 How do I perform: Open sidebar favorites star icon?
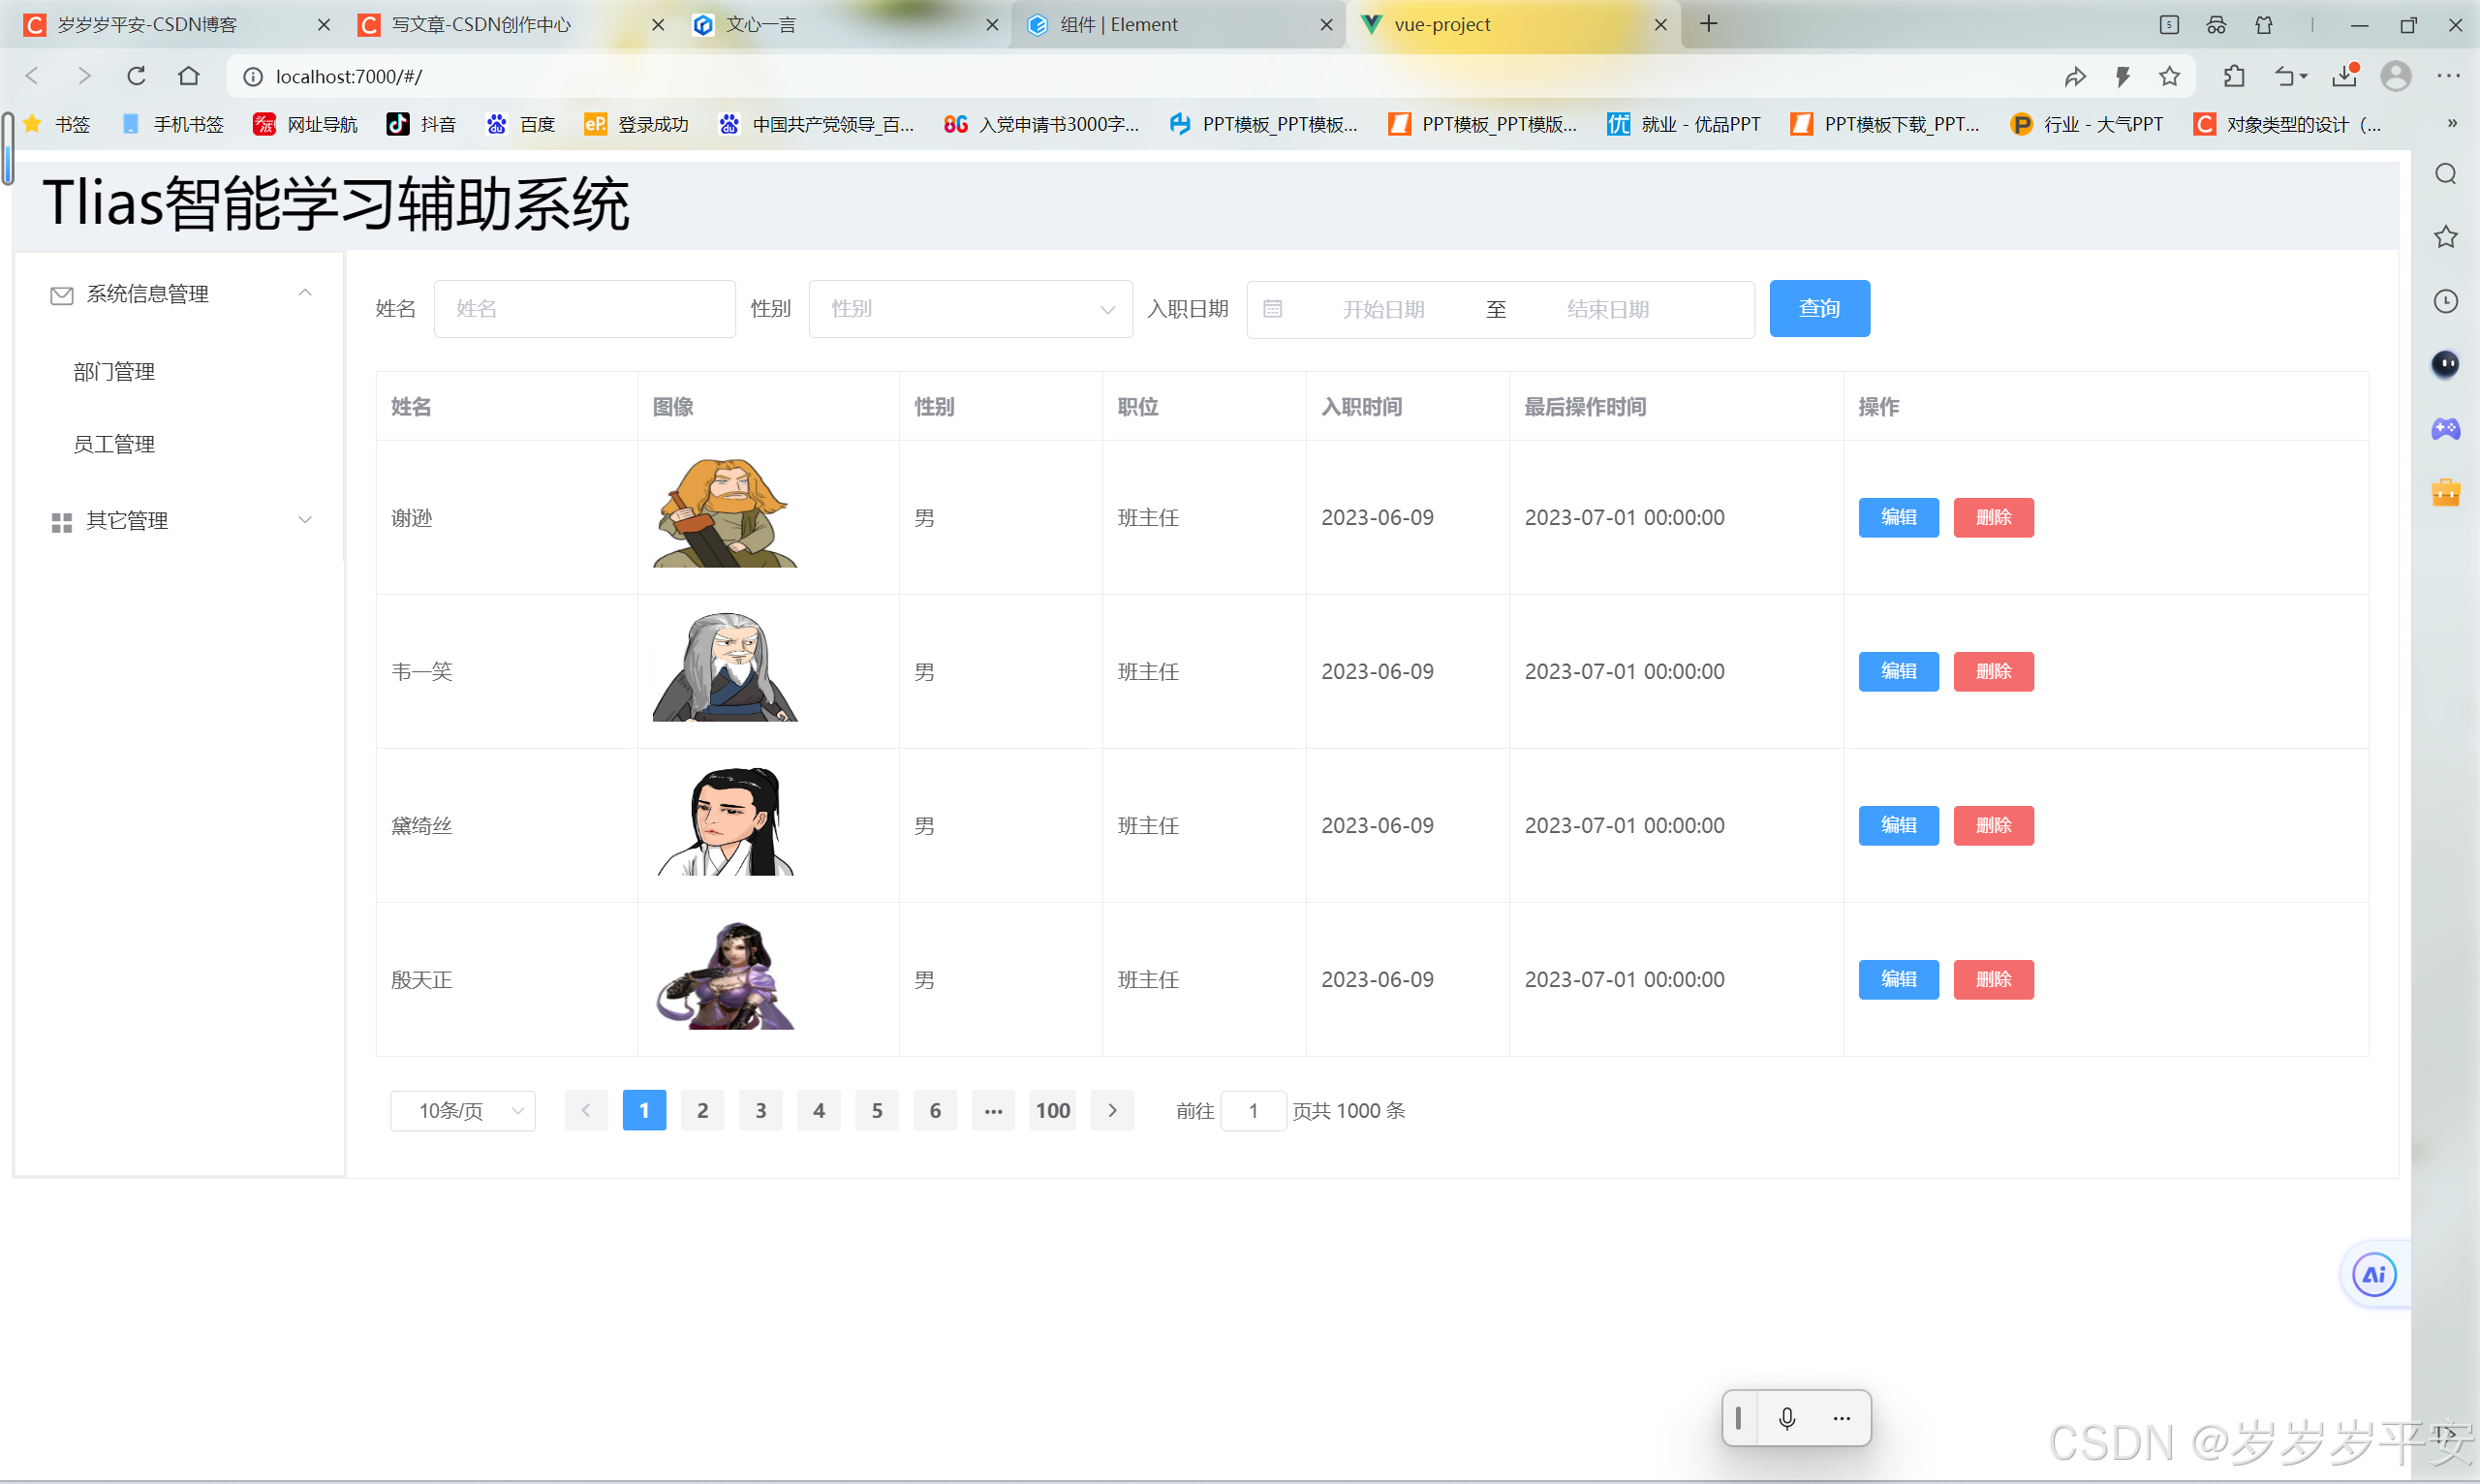(x=2446, y=237)
